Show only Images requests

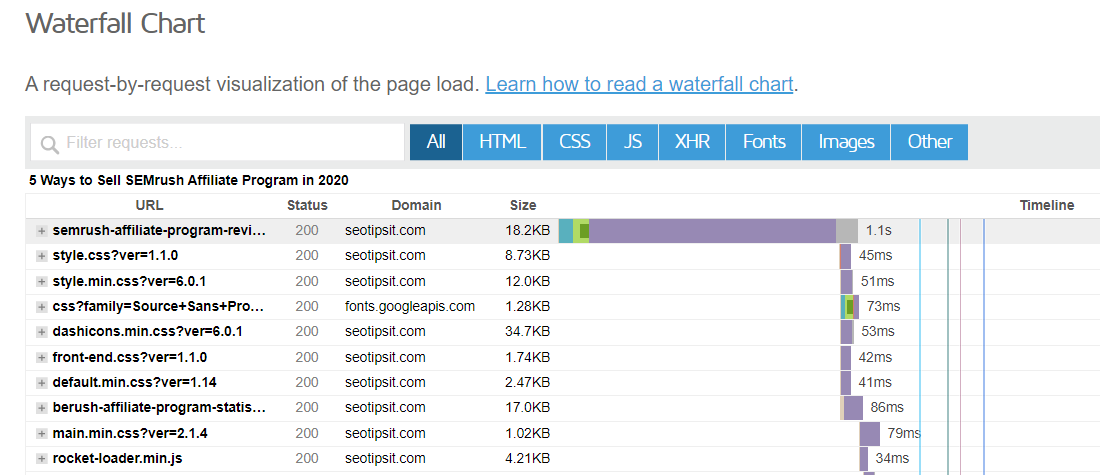(x=846, y=142)
